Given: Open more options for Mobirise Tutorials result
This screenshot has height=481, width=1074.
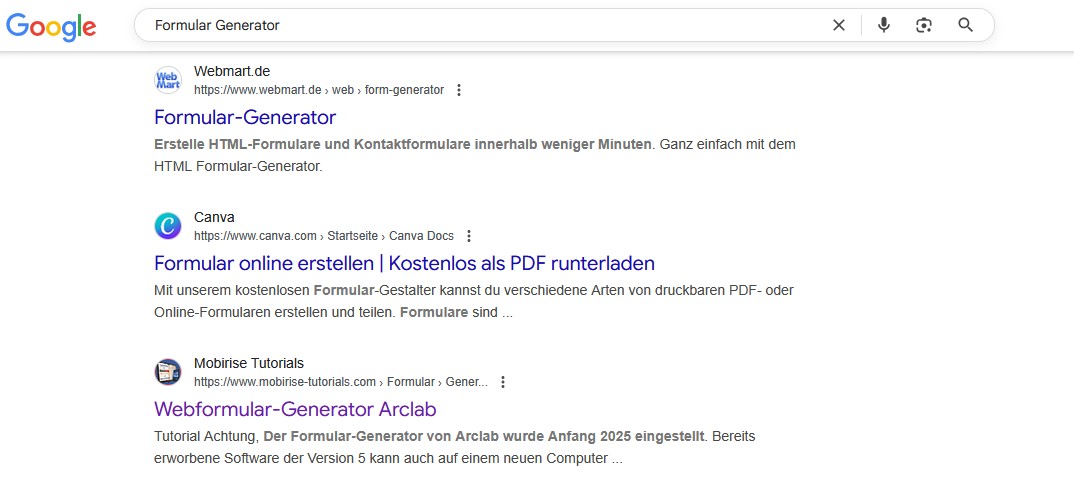Looking at the screenshot, I should (x=503, y=382).
